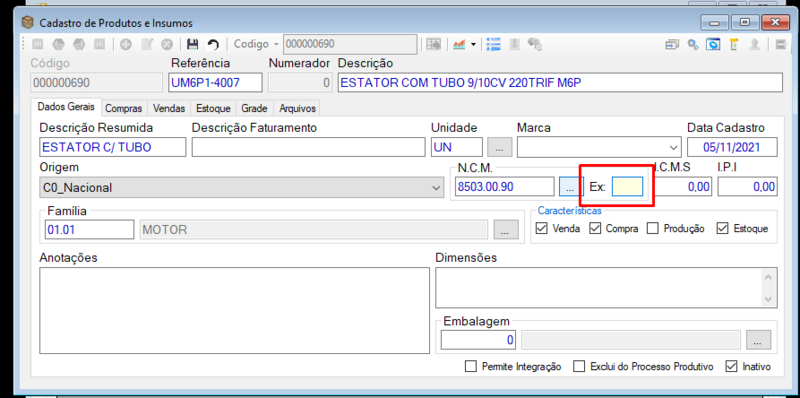
Task: Enable the Permite Integração checkbox
Action: tap(471, 366)
